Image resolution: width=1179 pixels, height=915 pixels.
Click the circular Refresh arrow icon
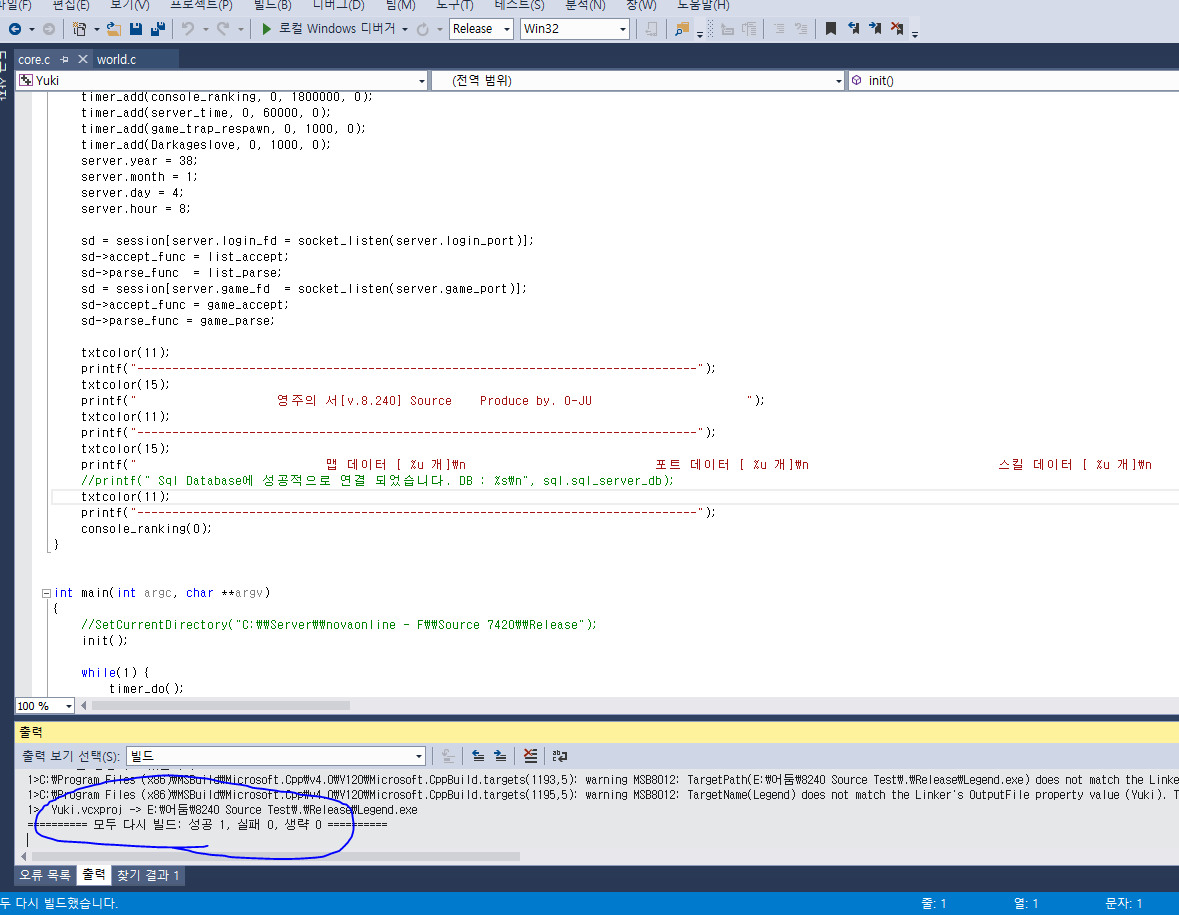(423, 29)
